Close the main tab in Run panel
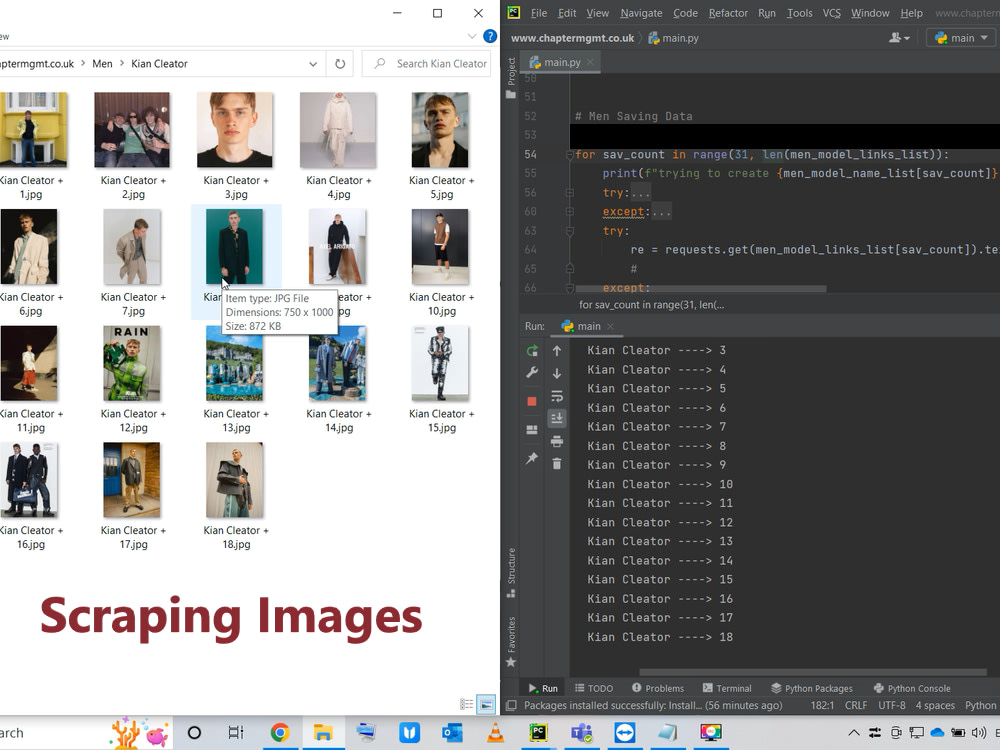 click(610, 327)
